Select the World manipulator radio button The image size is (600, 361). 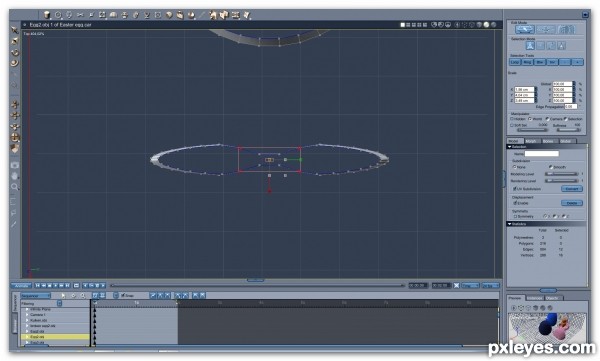pos(530,119)
